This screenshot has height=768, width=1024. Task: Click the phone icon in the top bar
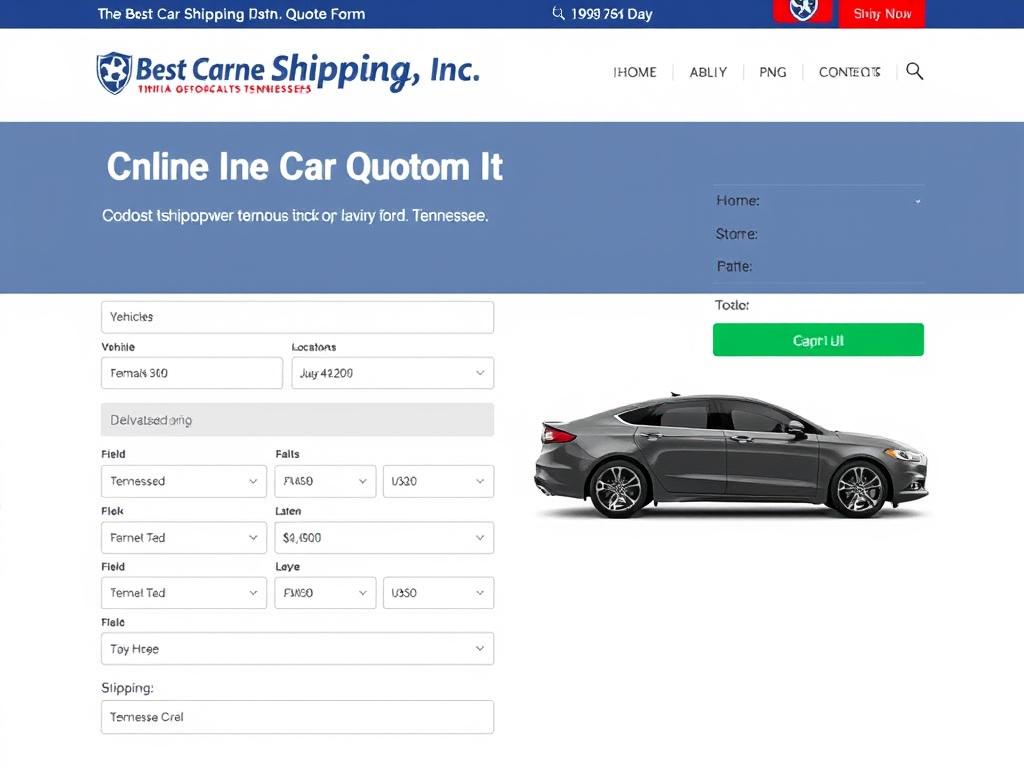[x=557, y=13]
